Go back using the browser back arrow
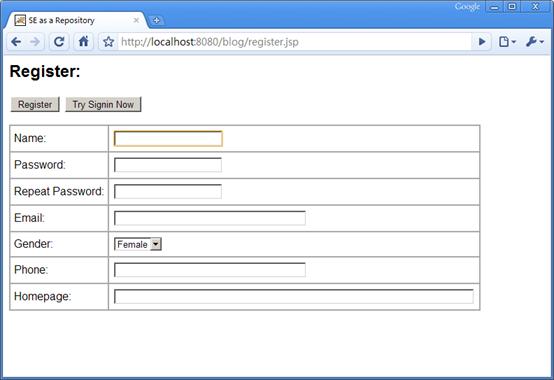 click(16, 42)
